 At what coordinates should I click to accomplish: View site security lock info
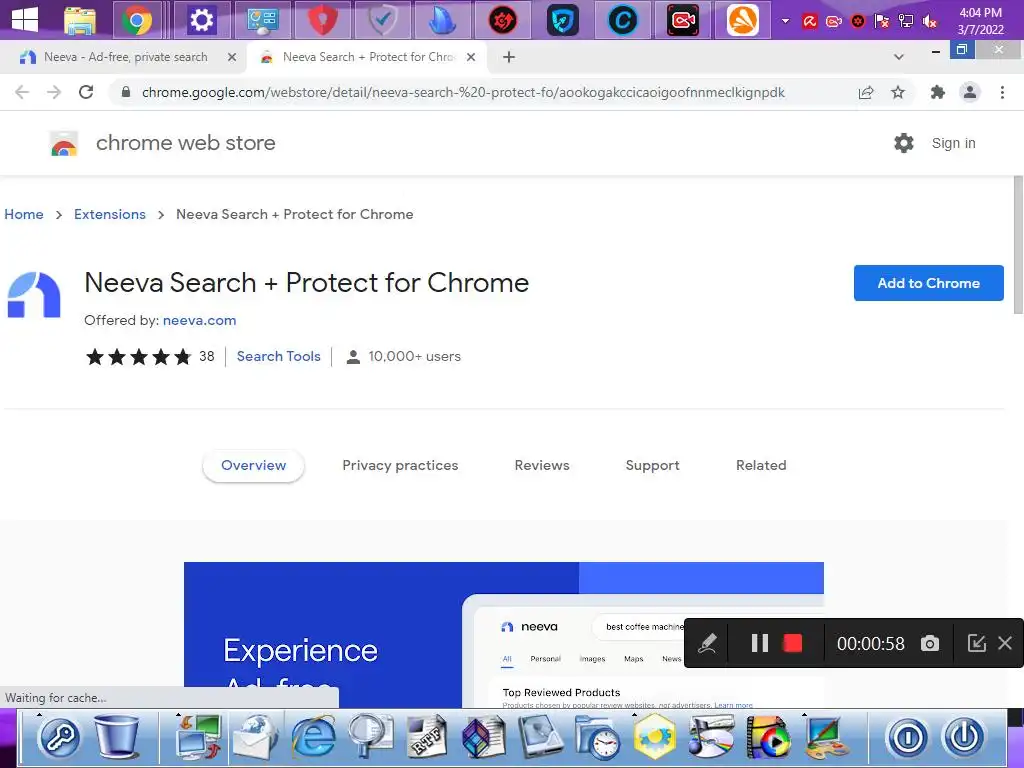click(x=126, y=92)
